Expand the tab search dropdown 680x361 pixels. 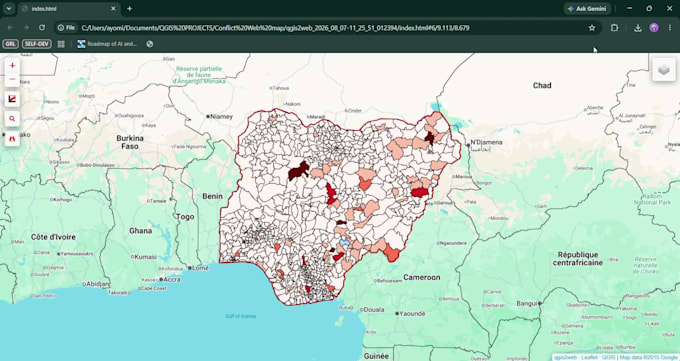(x=8, y=8)
